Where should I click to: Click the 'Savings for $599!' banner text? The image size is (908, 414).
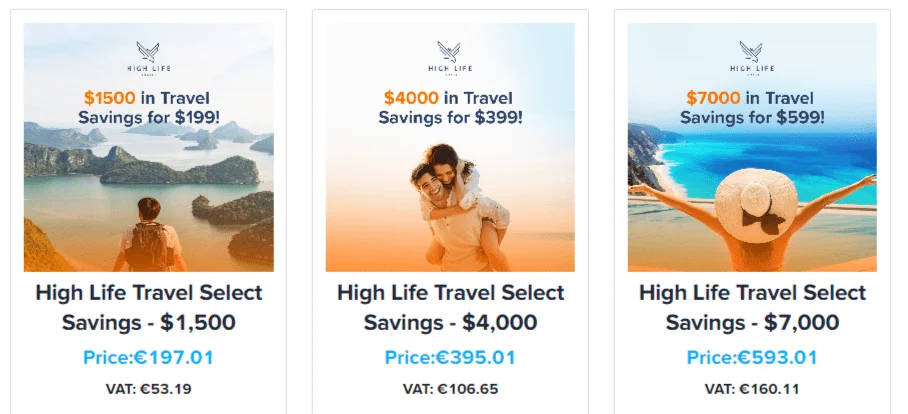coord(752,118)
